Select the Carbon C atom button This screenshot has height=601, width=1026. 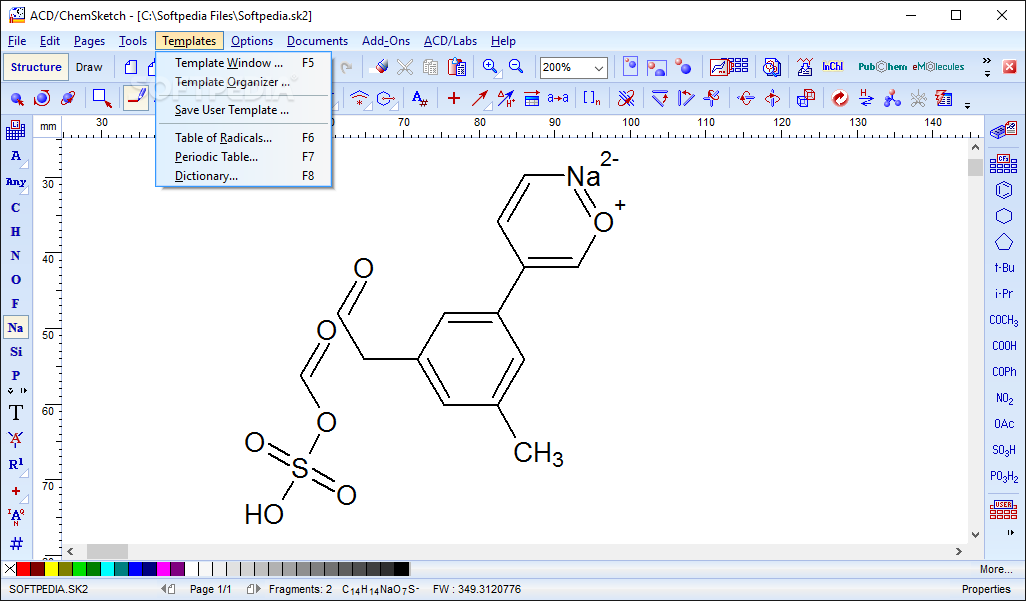16,208
